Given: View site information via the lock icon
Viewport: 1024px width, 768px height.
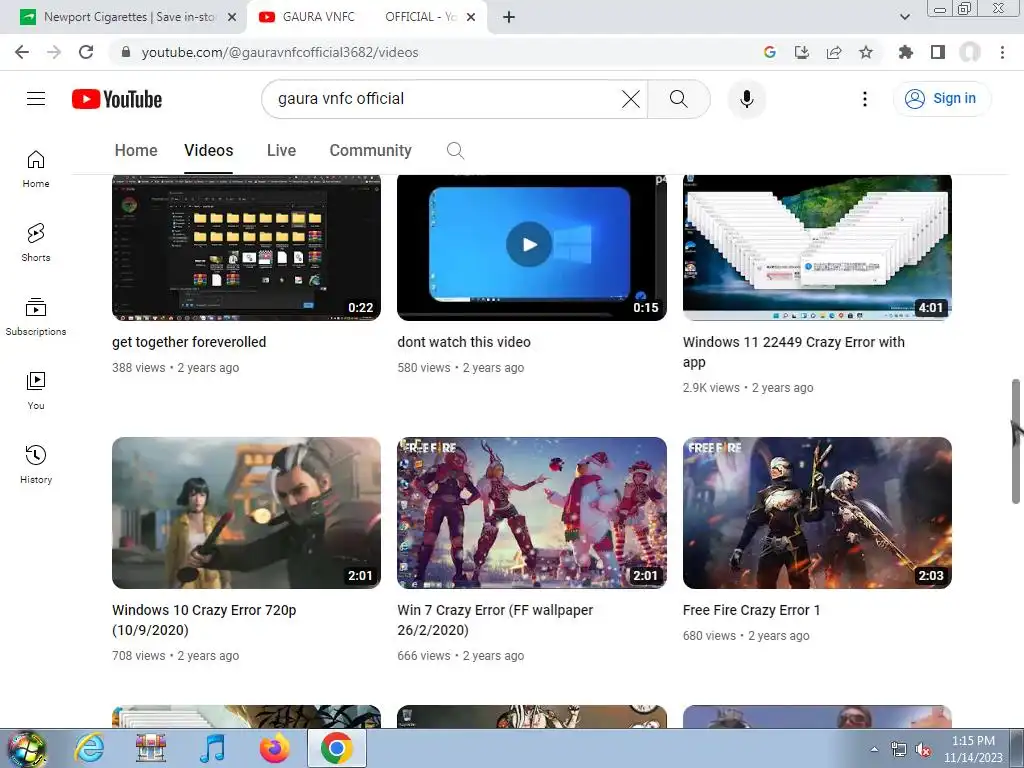Looking at the screenshot, I should click(126, 52).
